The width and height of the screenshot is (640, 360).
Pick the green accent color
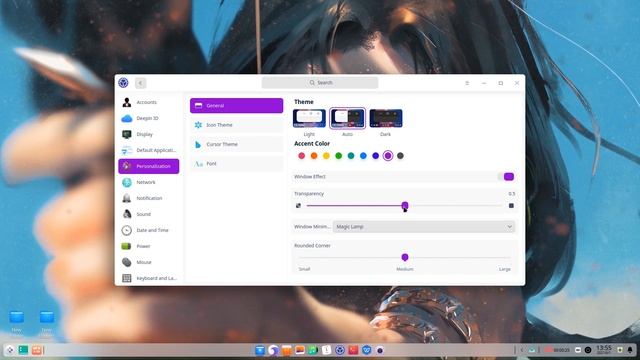338,156
